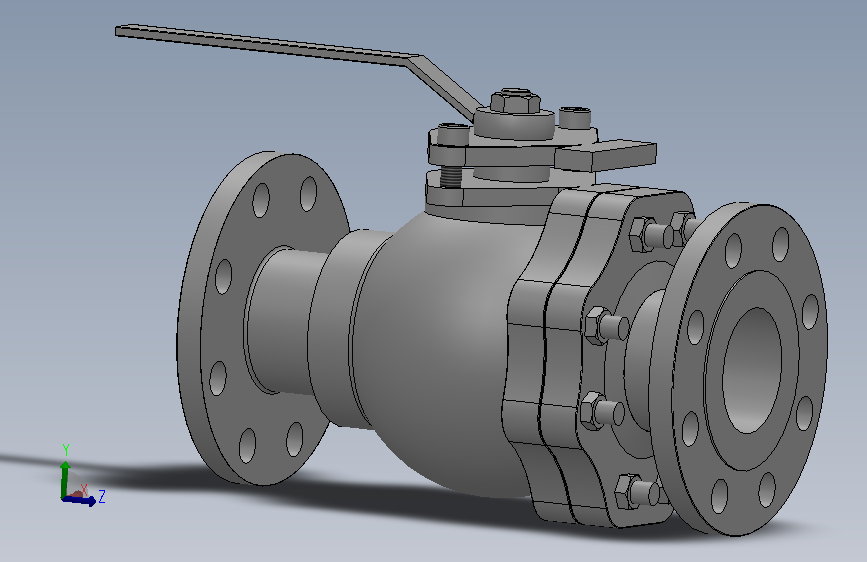Select the handle stop plate on the right
867x562 pixels.
pos(608,155)
